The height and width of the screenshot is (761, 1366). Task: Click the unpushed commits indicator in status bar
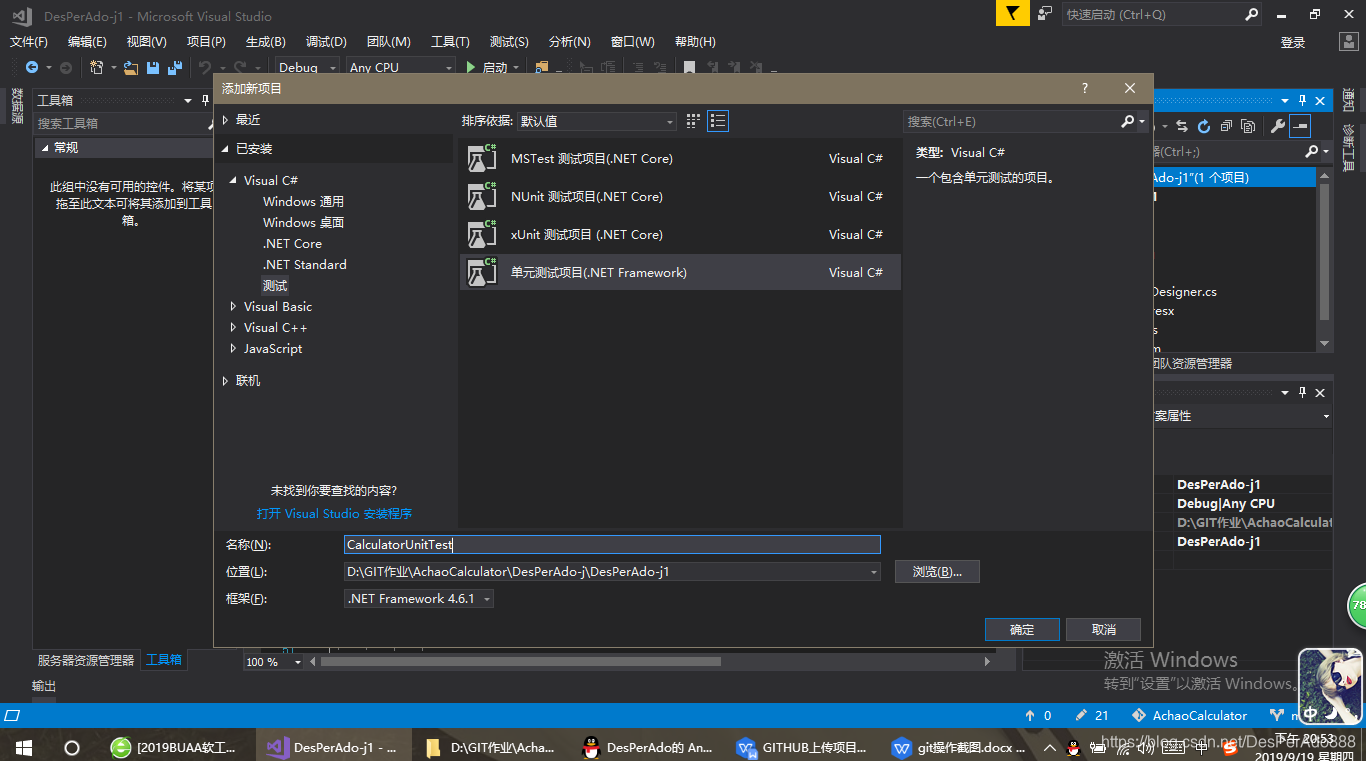1038,715
